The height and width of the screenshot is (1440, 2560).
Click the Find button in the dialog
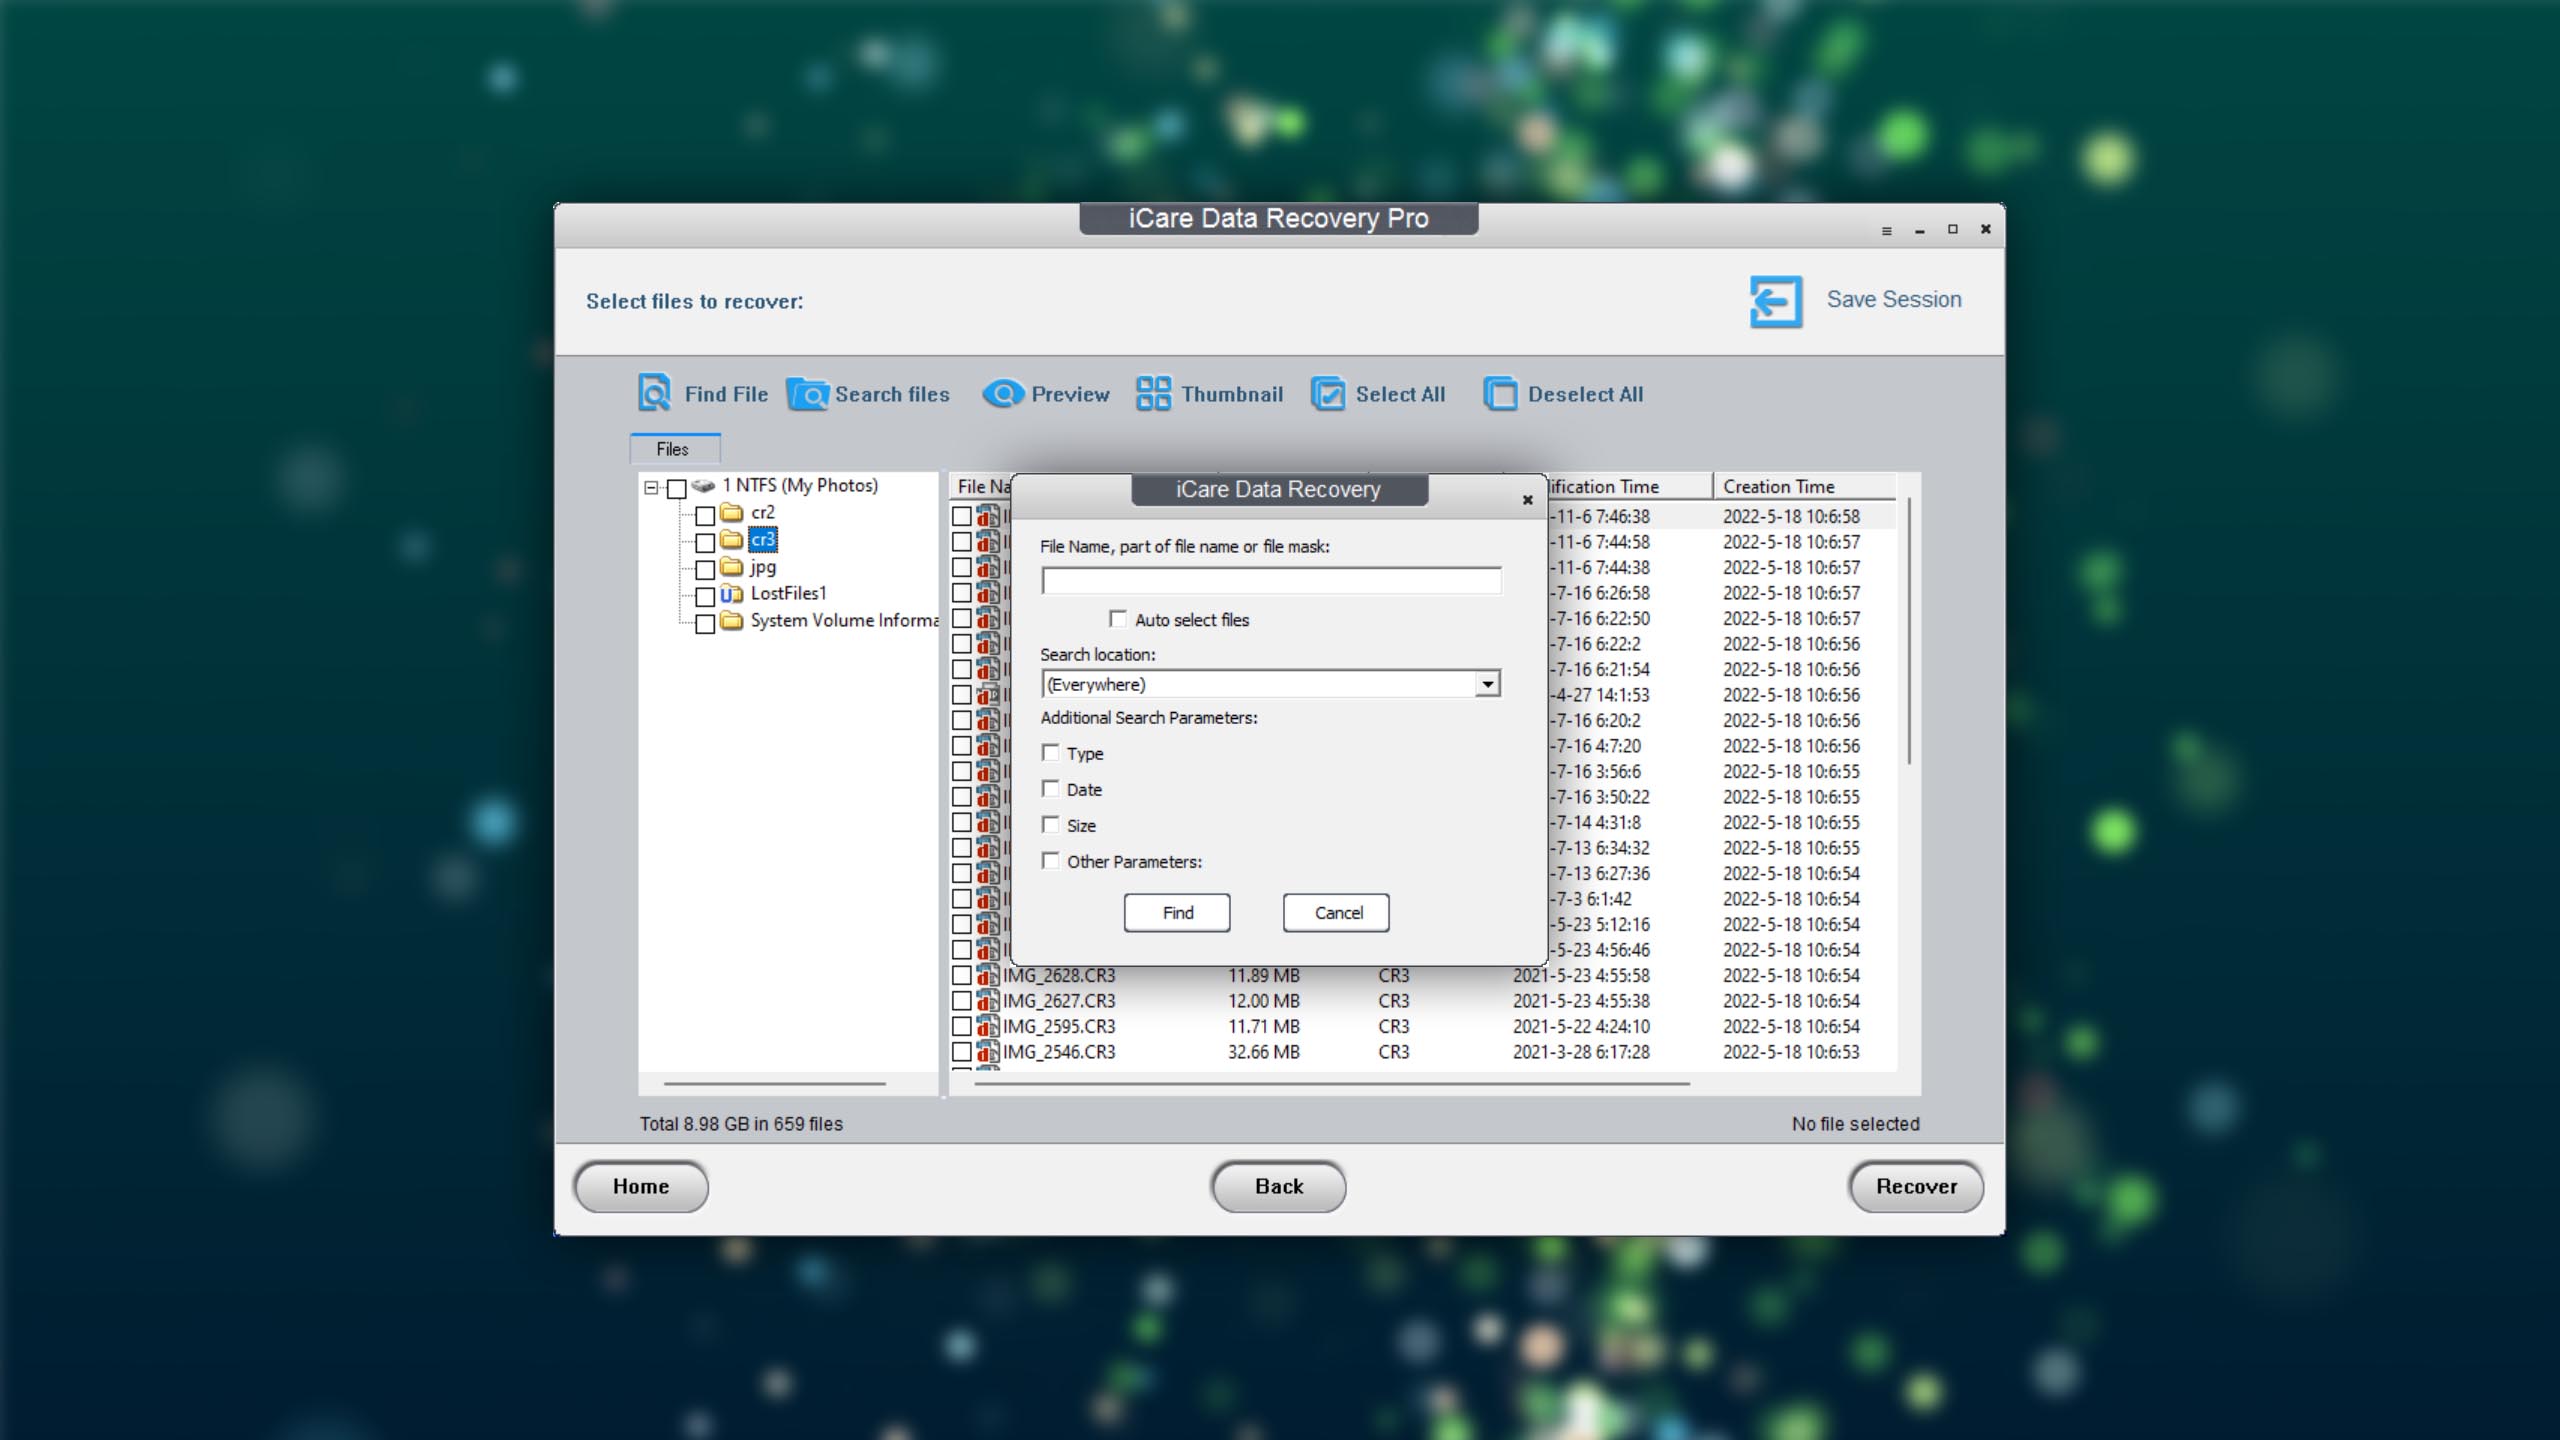pyautogui.click(x=1177, y=912)
